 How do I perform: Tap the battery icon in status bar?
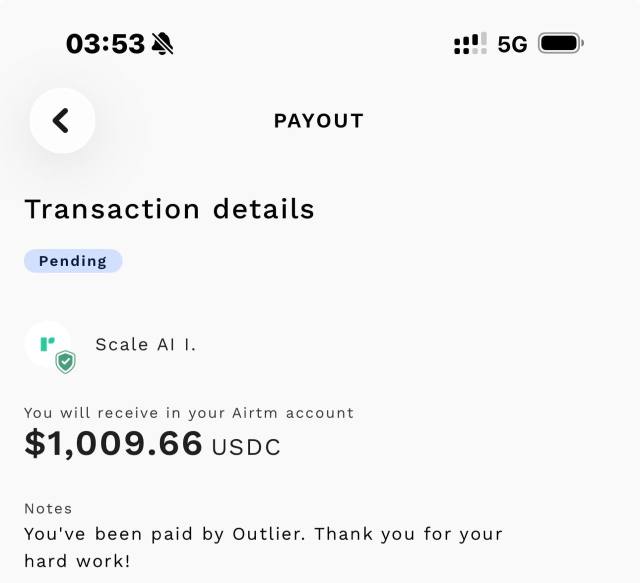(561, 44)
